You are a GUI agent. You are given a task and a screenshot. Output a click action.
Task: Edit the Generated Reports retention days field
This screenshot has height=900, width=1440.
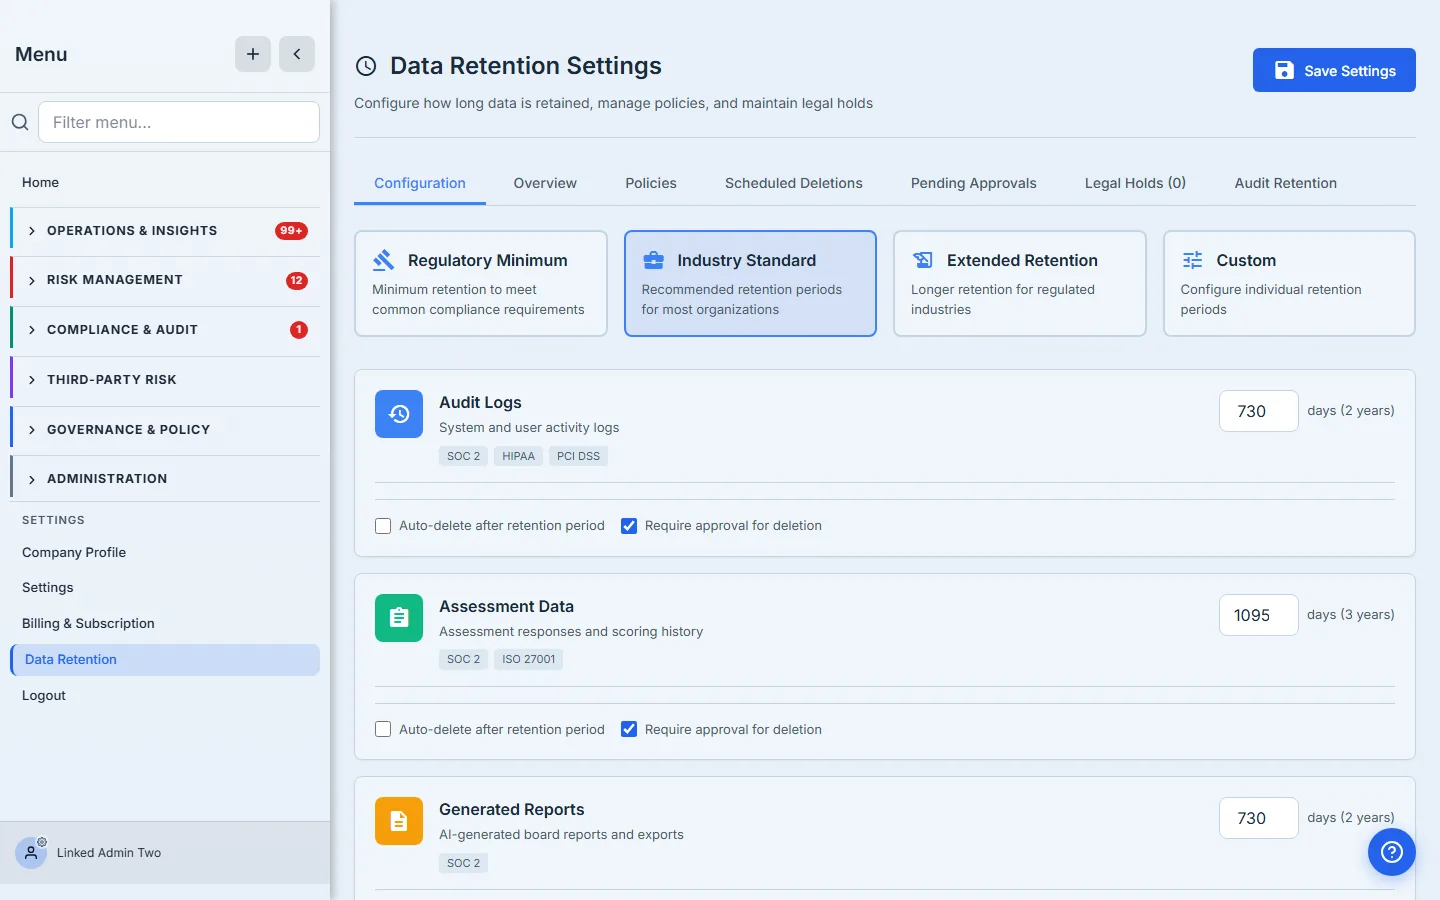coord(1258,818)
